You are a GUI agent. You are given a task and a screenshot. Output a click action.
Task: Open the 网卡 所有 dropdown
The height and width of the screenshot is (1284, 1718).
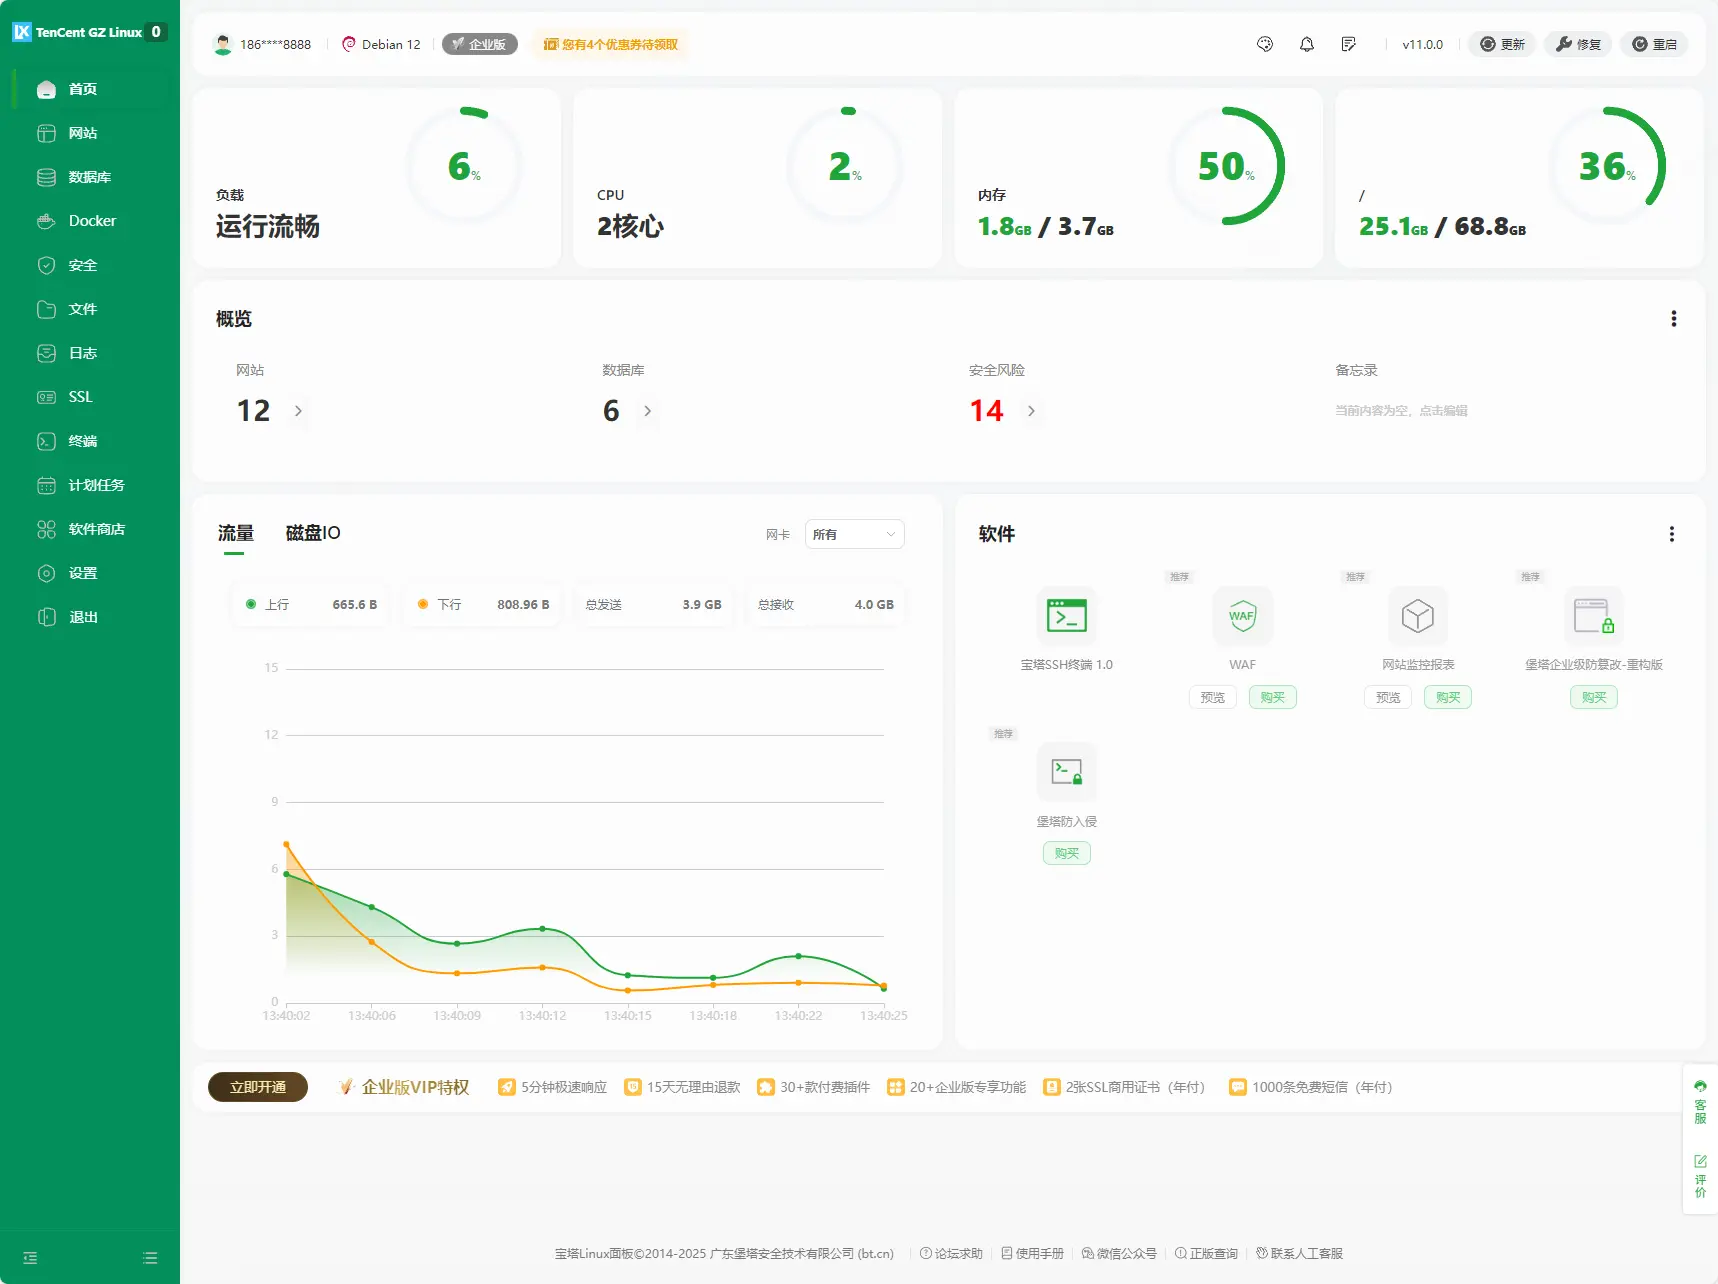[853, 534]
